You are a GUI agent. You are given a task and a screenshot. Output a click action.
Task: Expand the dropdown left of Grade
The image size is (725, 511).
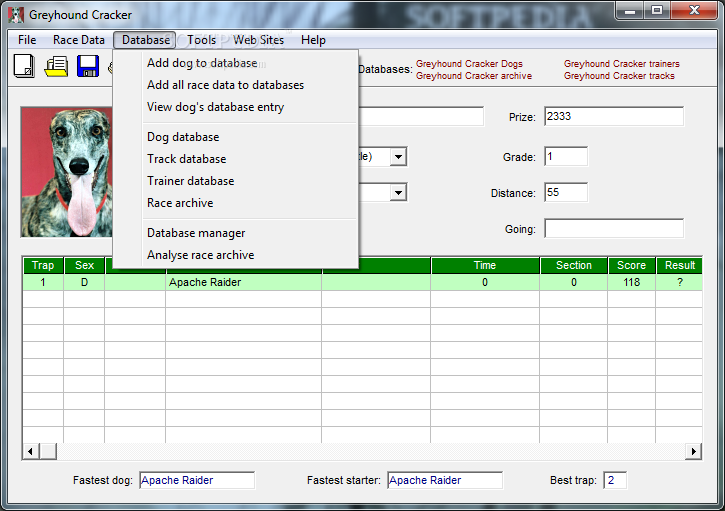398,157
